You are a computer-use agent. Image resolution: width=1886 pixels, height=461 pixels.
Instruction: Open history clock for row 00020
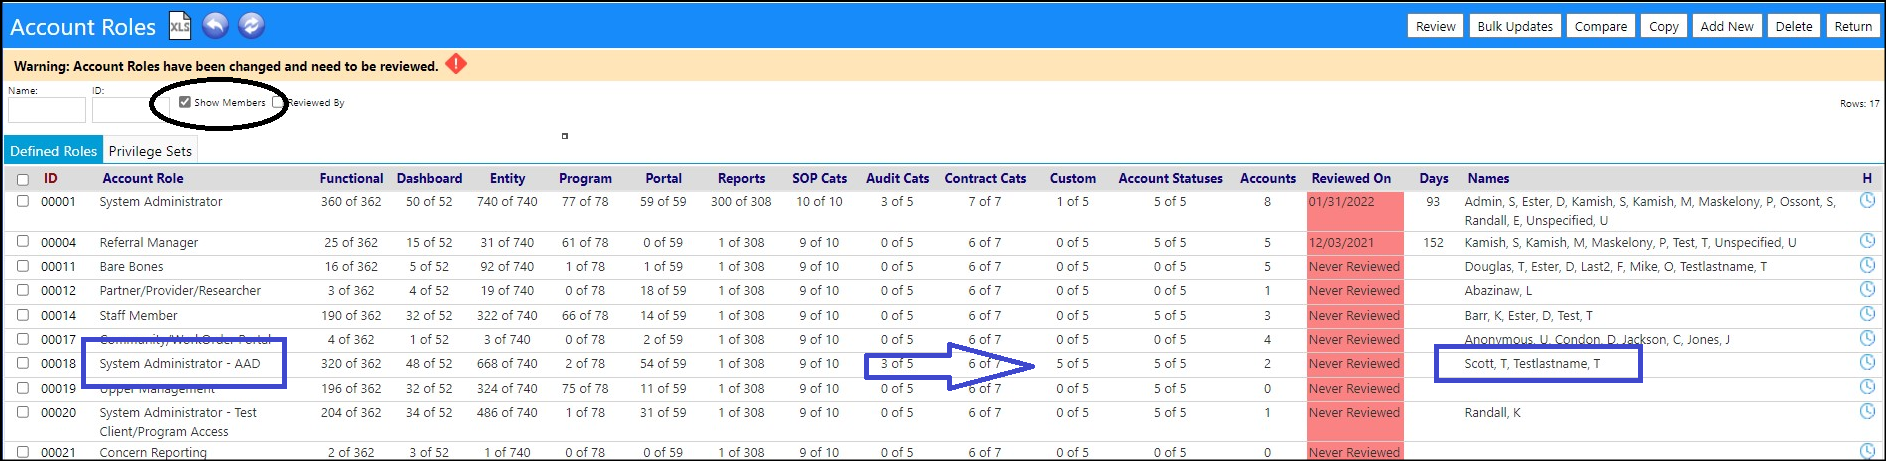tap(1867, 411)
